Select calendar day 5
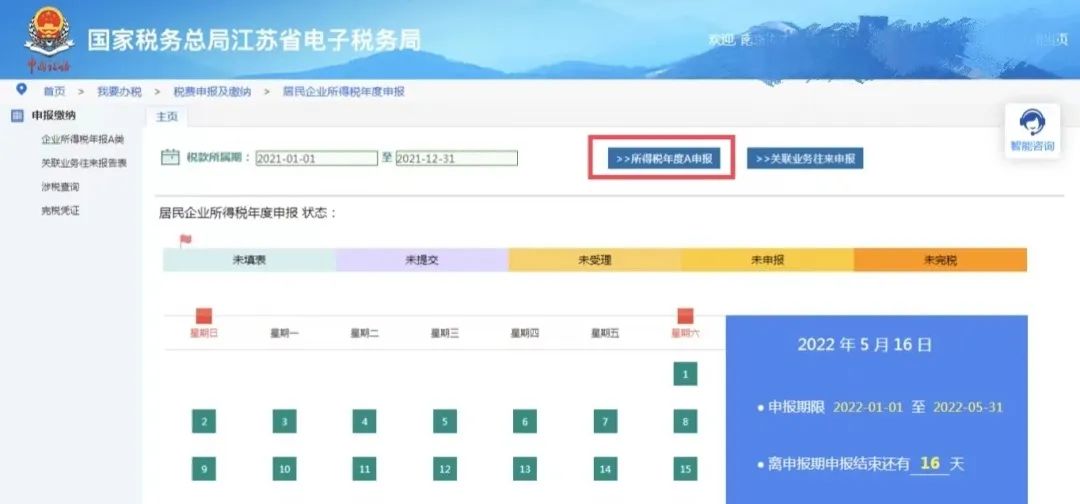The height and width of the screenshot is (504, 1080). click(x=445, y=421)
